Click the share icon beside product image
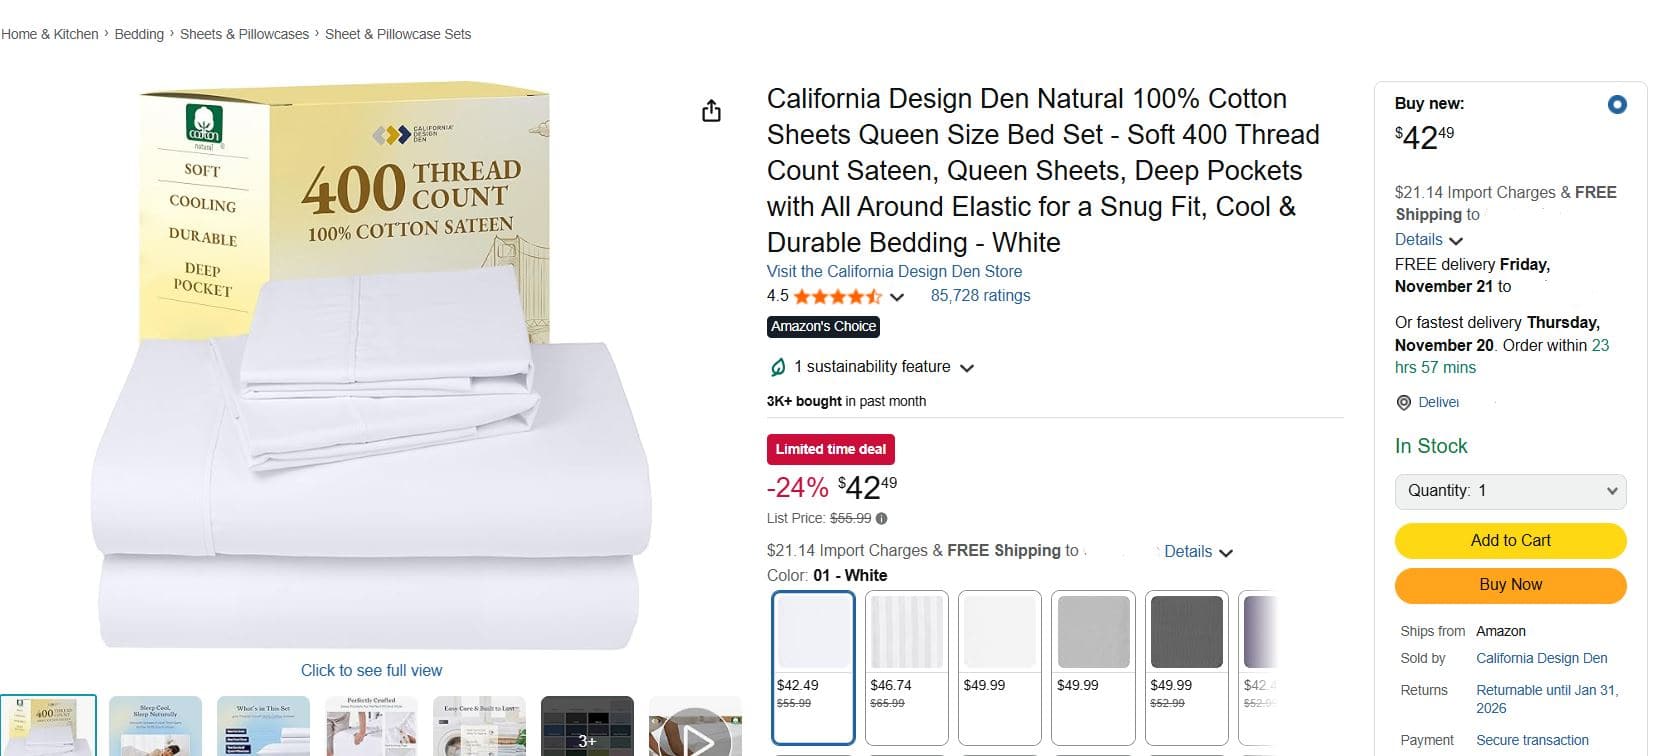 711,110
